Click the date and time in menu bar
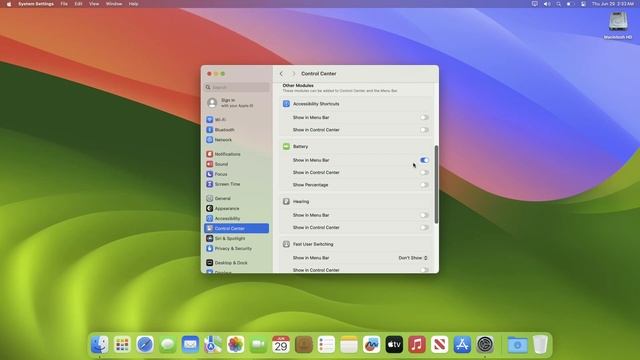Screen dimensions: 640x360 pyautogui.click(x=613, y=4)
